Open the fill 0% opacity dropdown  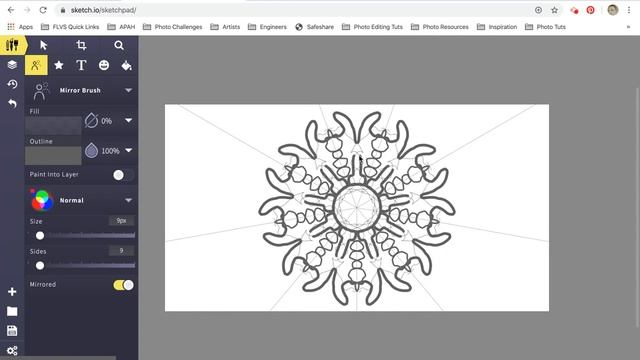pyautogui.click(x=128, y=120)
